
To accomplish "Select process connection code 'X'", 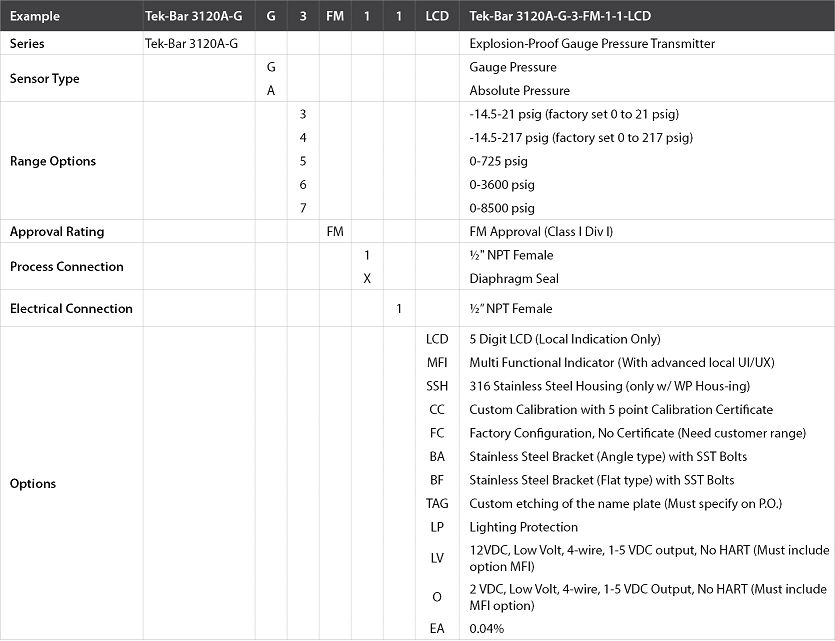I will (x=367, y=279).
